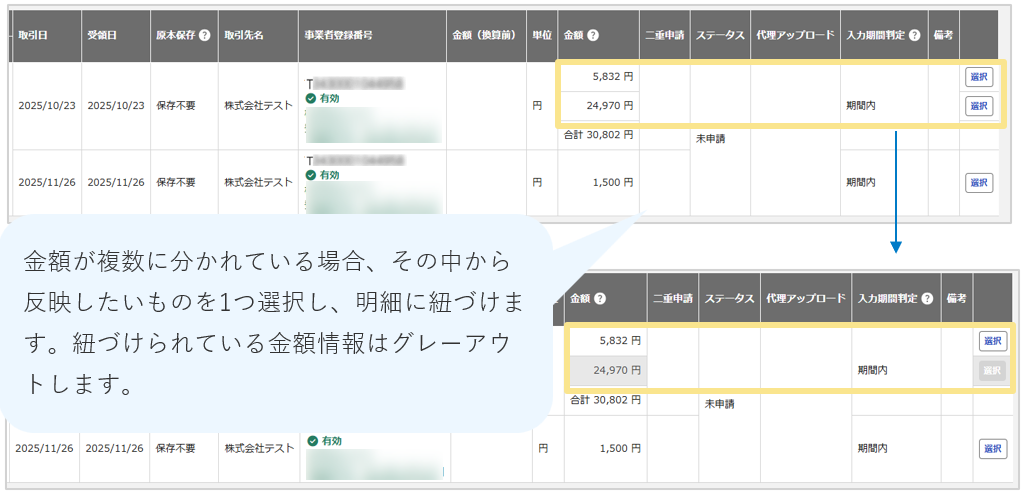The height and width of the screenshot is (493, 1023).
Task: Click help icon beside 入力期間判定 in top table
Action: (915, 36)
